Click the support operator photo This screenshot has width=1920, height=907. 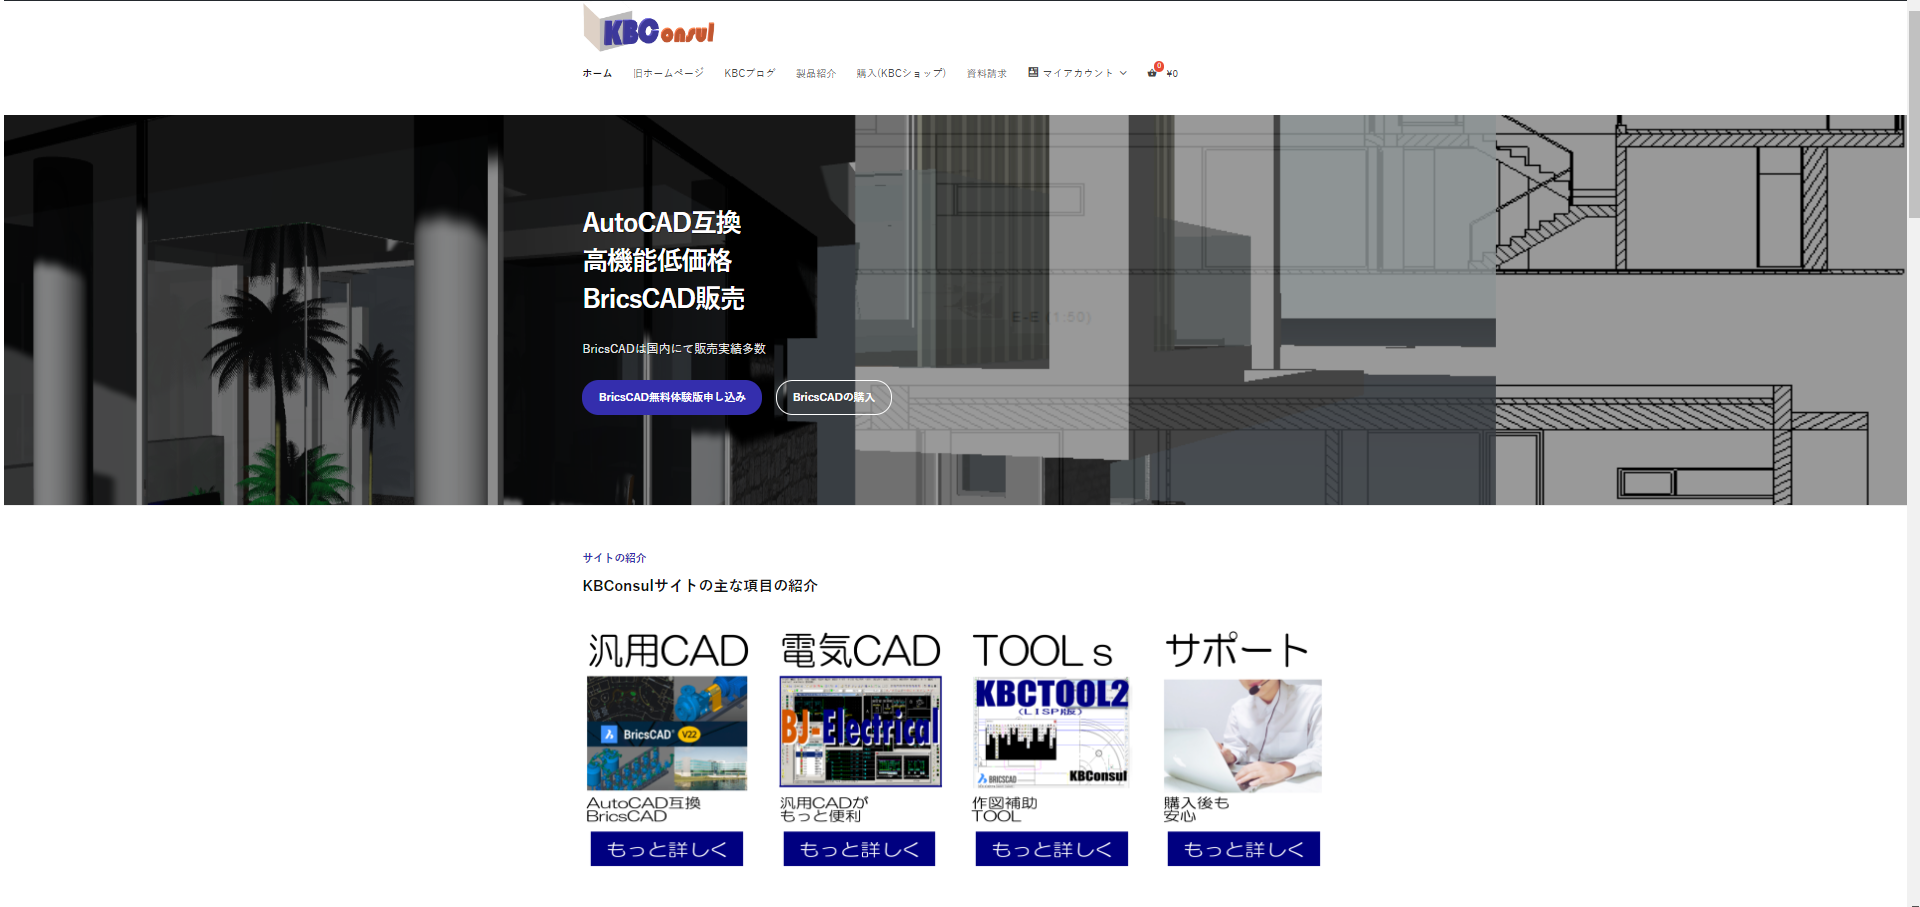[1243, 735]
